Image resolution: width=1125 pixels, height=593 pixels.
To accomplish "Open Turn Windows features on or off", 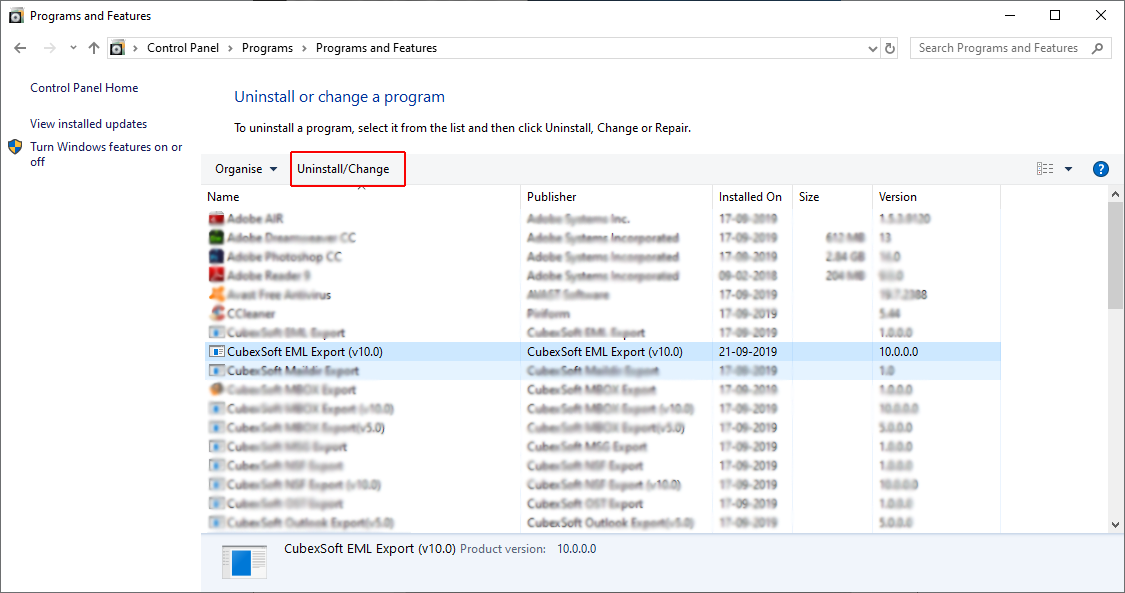I will click(x=106, y=154).
